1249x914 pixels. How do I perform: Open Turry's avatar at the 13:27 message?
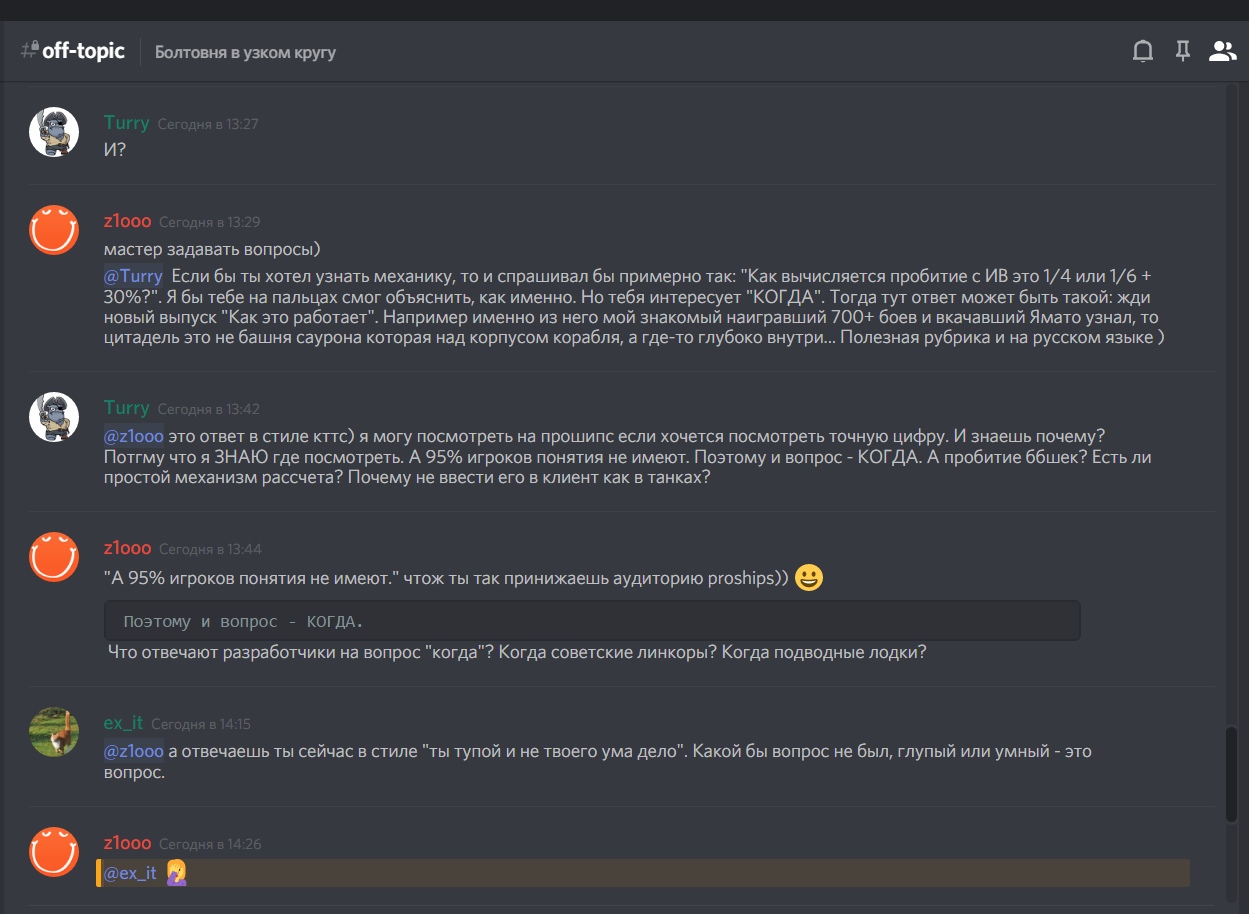(x=54, y=132)
